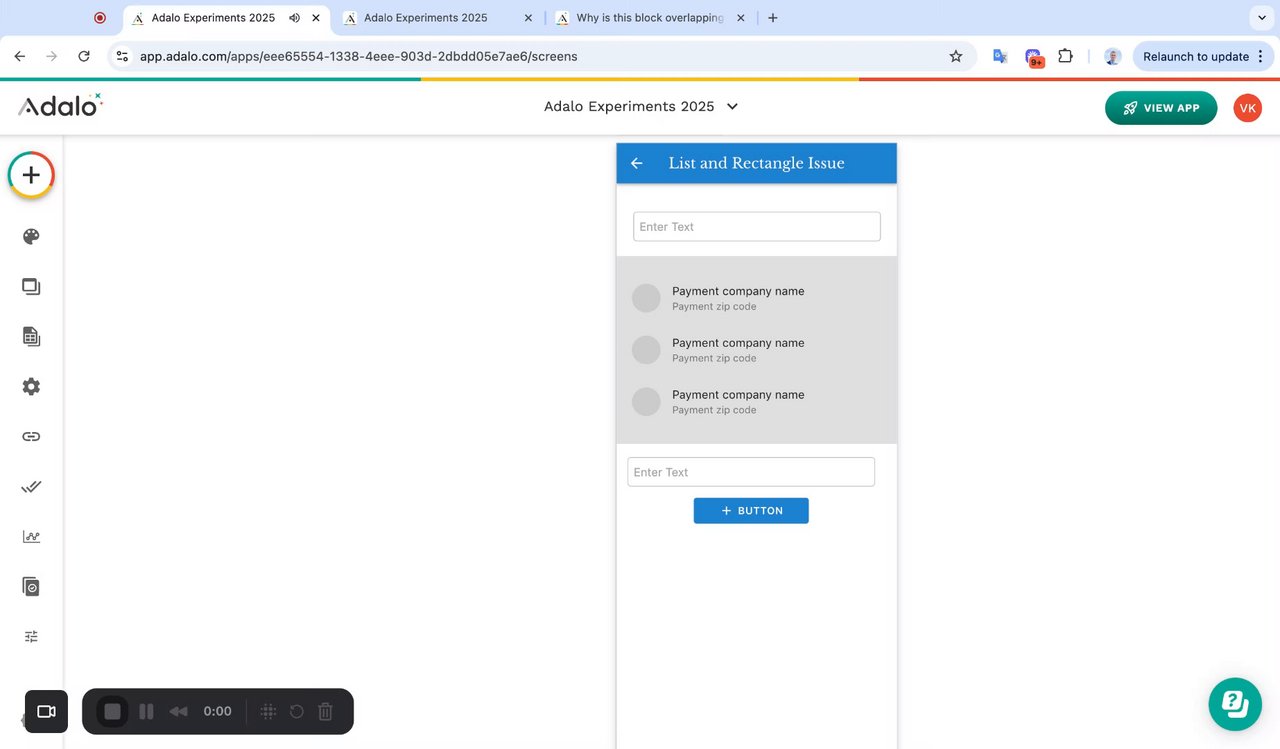This screenshot has height=749, width=1280.
Task: Go back in browser history
Action: (x=20, y=56)
